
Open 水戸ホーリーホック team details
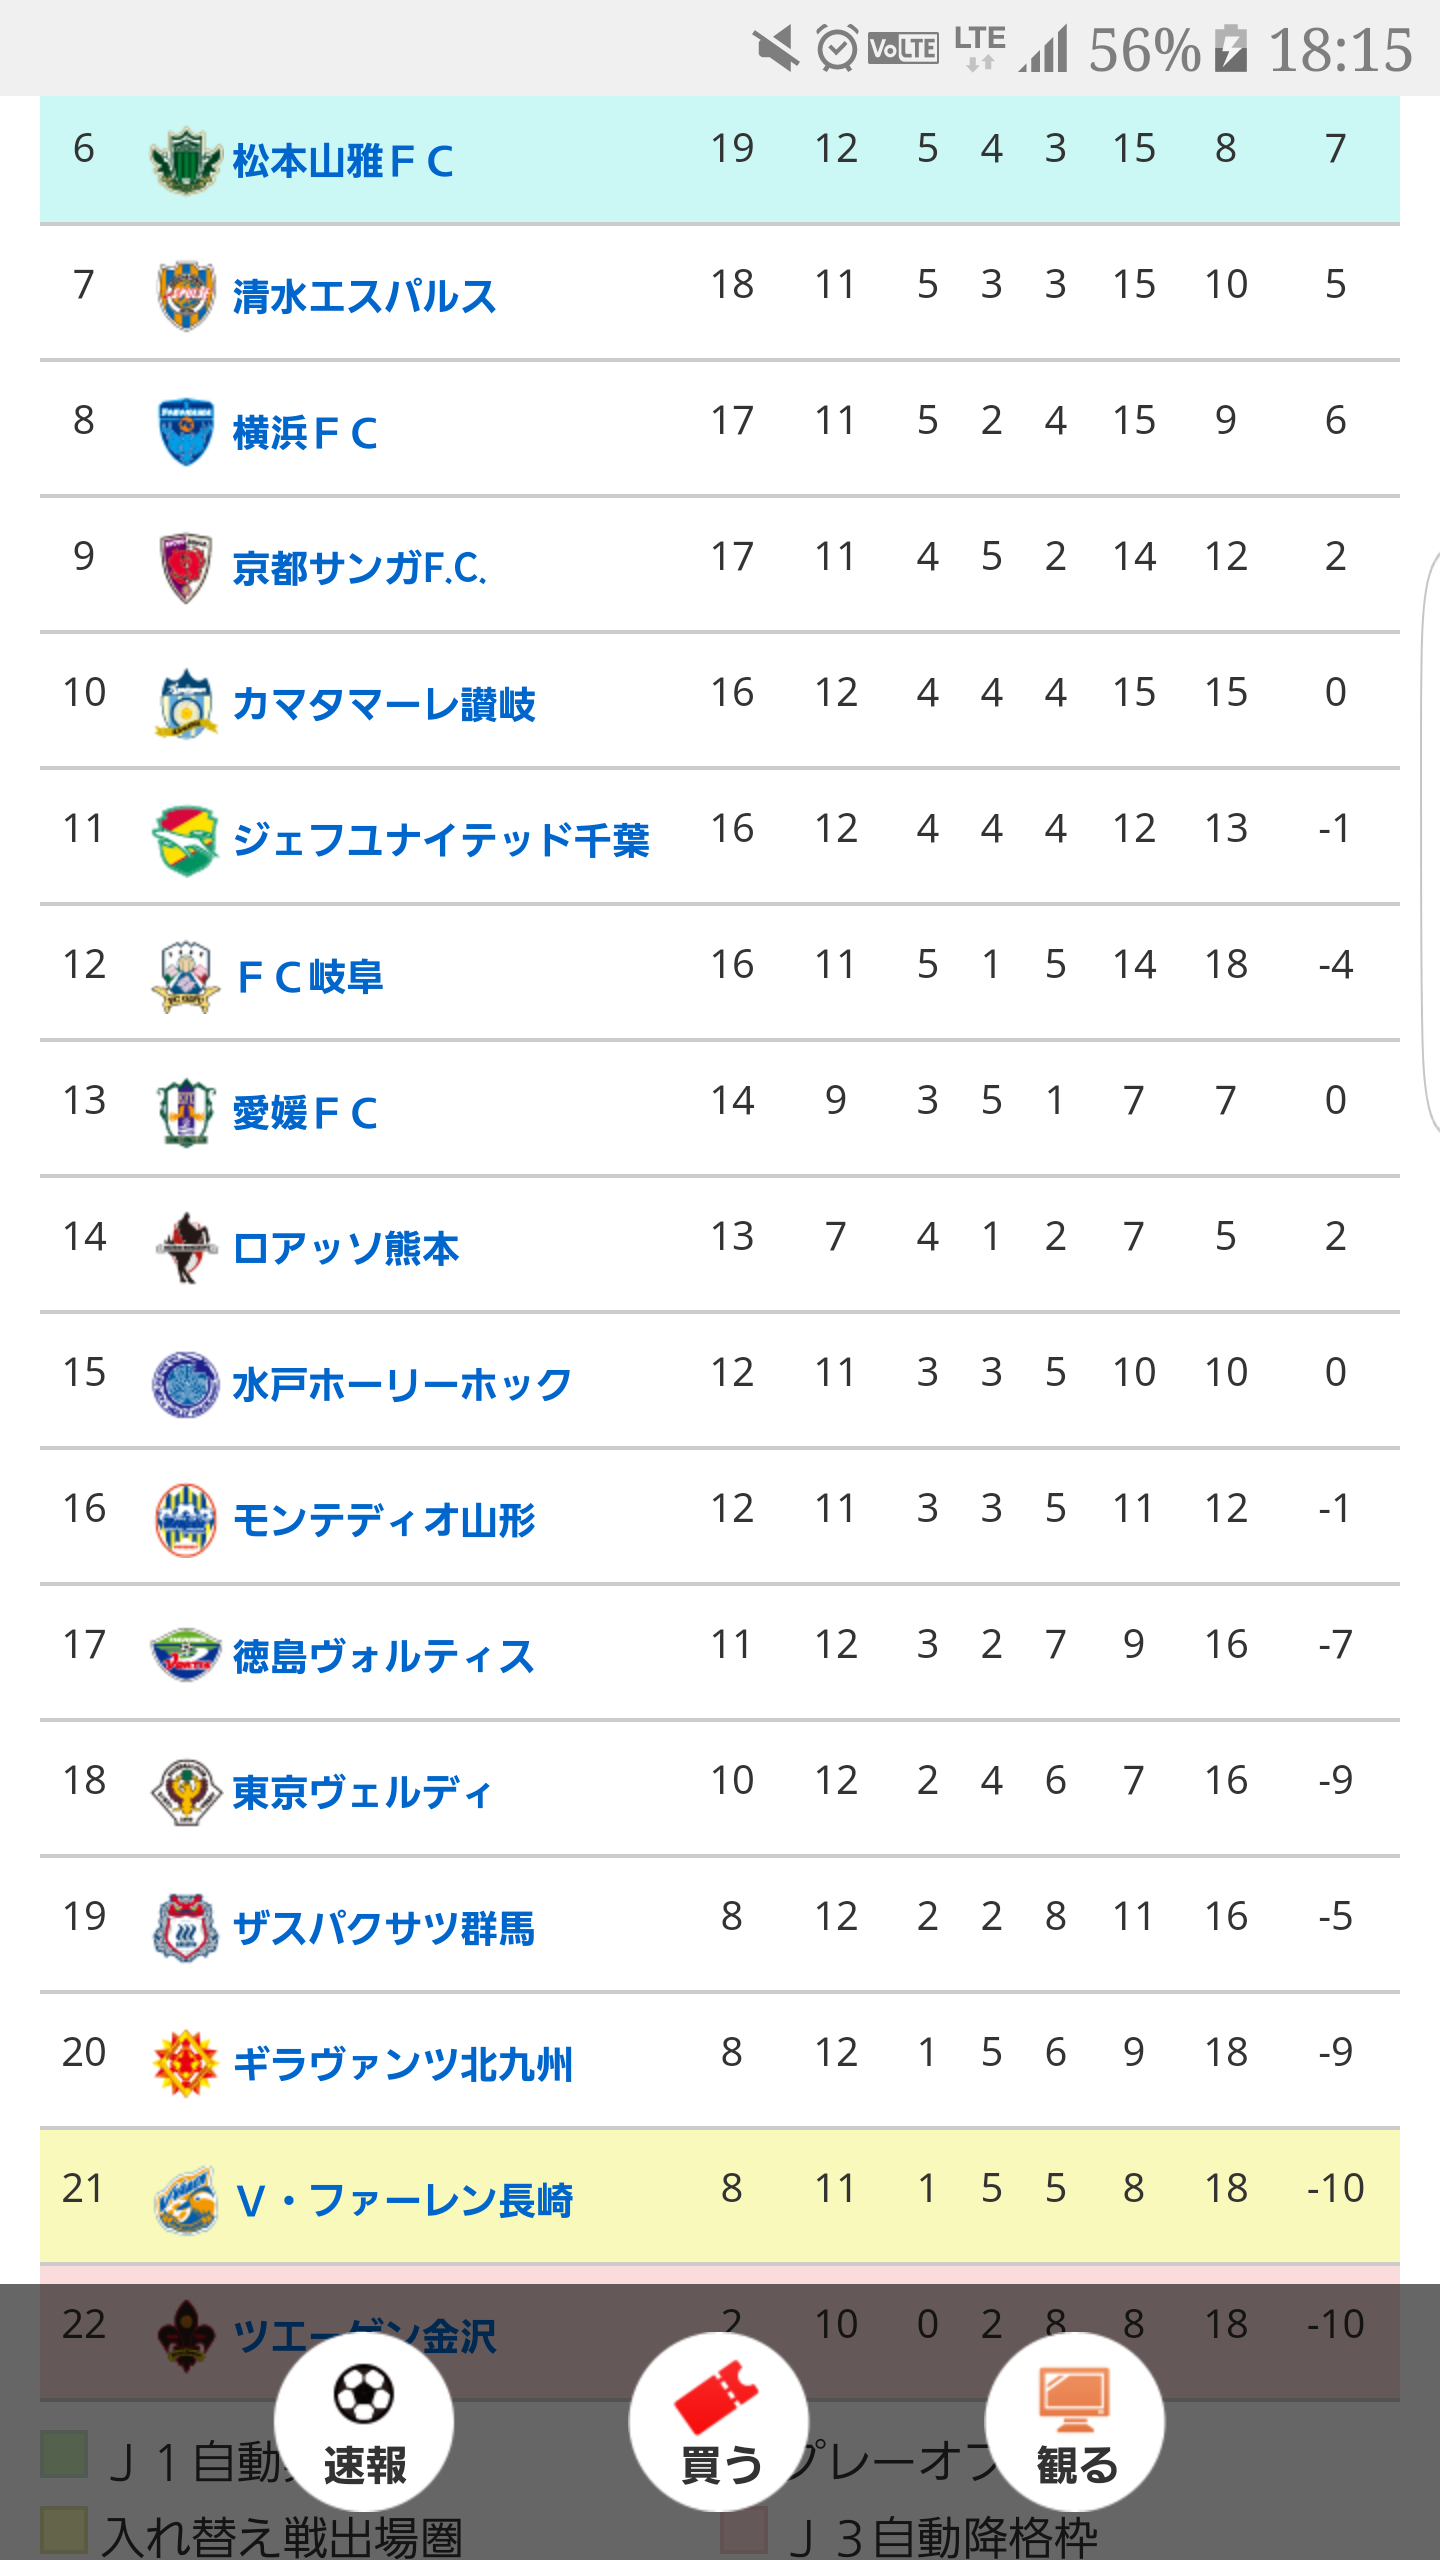point(402,1385)
